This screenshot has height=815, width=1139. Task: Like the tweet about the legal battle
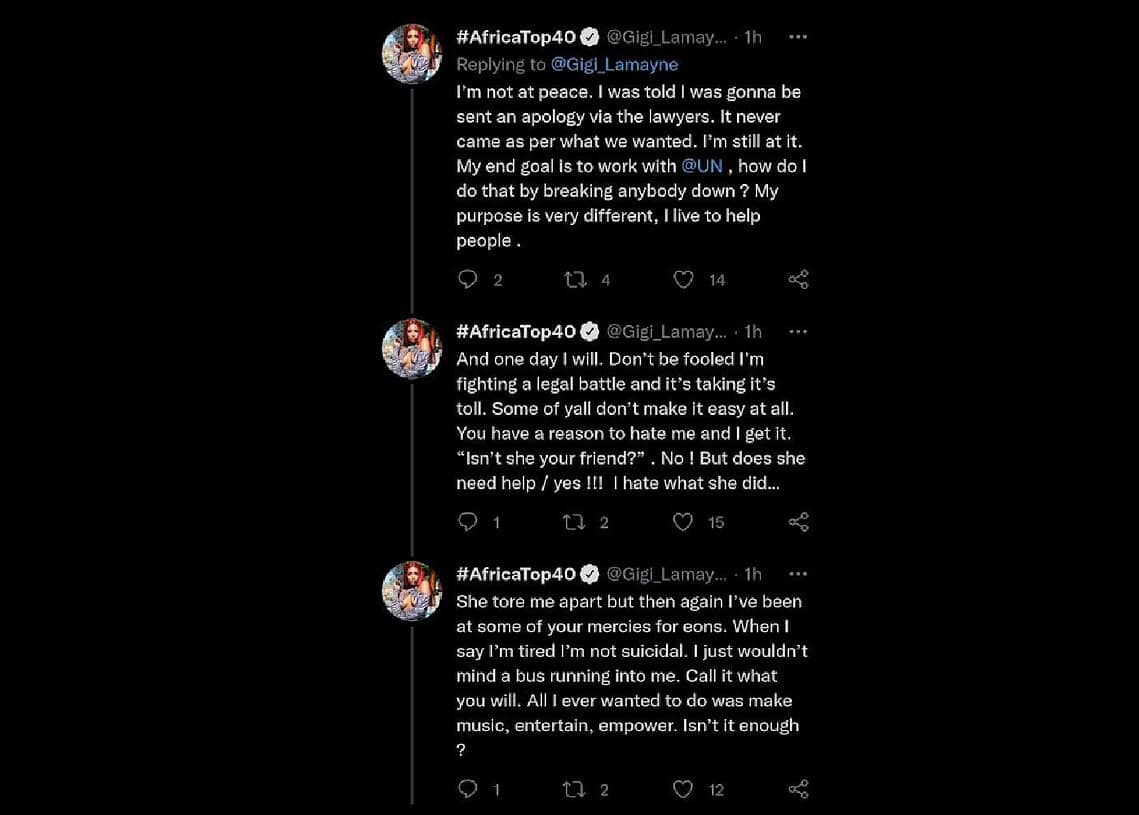(x=683, y=522)
